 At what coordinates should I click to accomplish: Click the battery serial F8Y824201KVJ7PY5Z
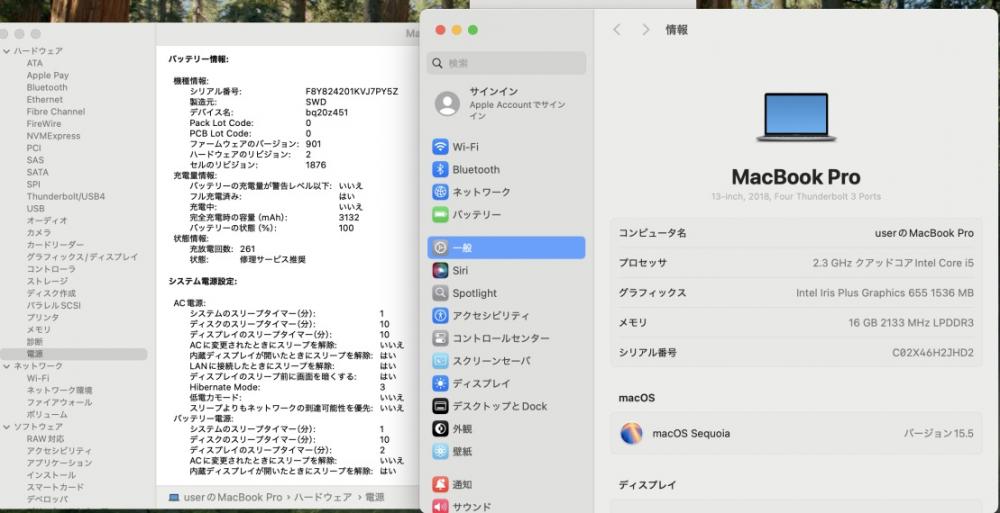pos(351,92)
